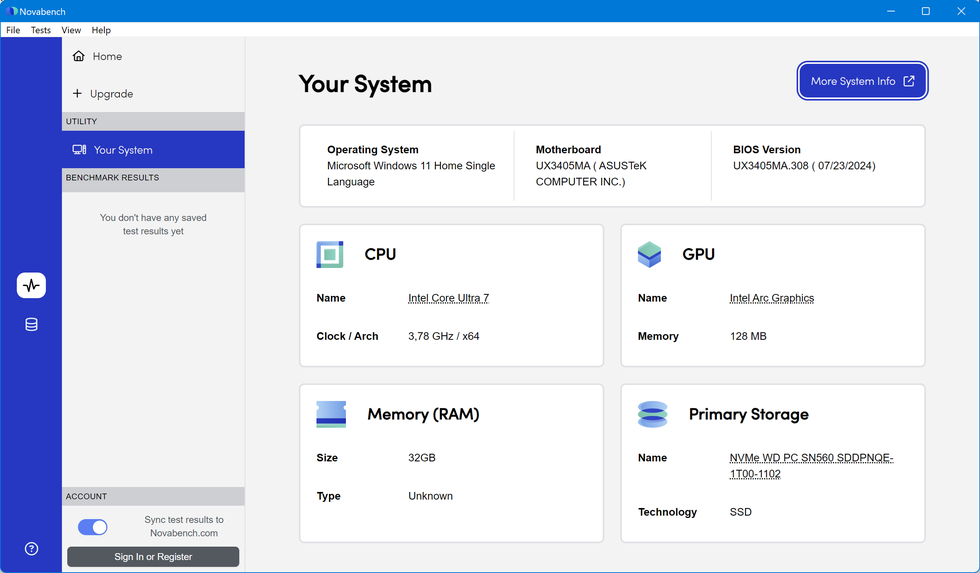
Task: Click the Novabench logo in title bar
Action: 12,10
